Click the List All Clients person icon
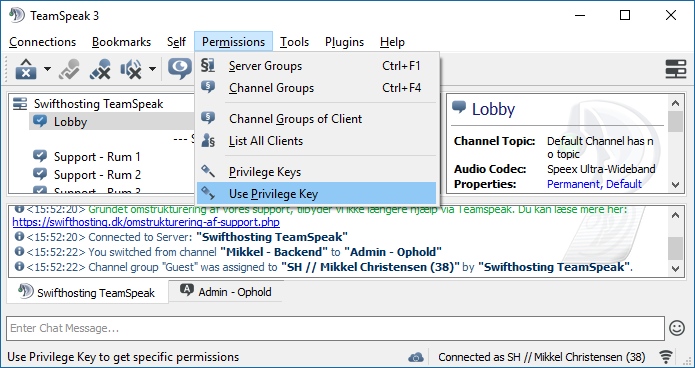 point(208,141)
